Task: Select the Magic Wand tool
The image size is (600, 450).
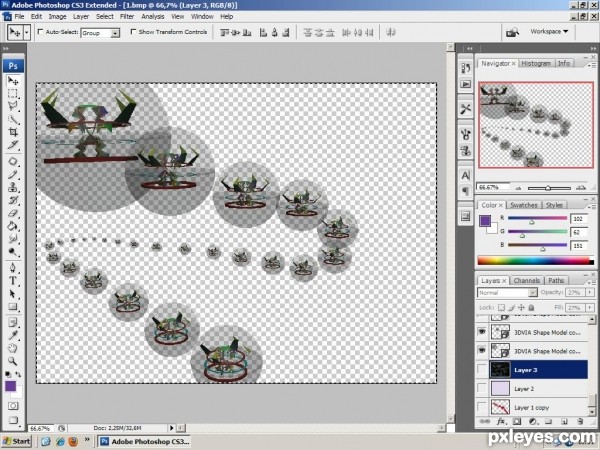Action: click(x=13, y=120)
